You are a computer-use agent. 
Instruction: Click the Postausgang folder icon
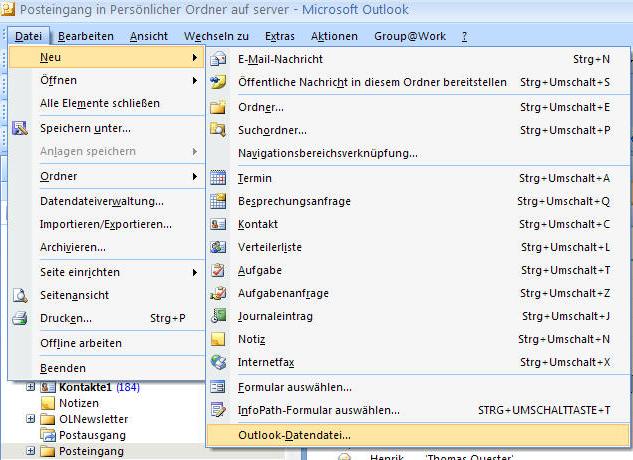click(48, 435)
